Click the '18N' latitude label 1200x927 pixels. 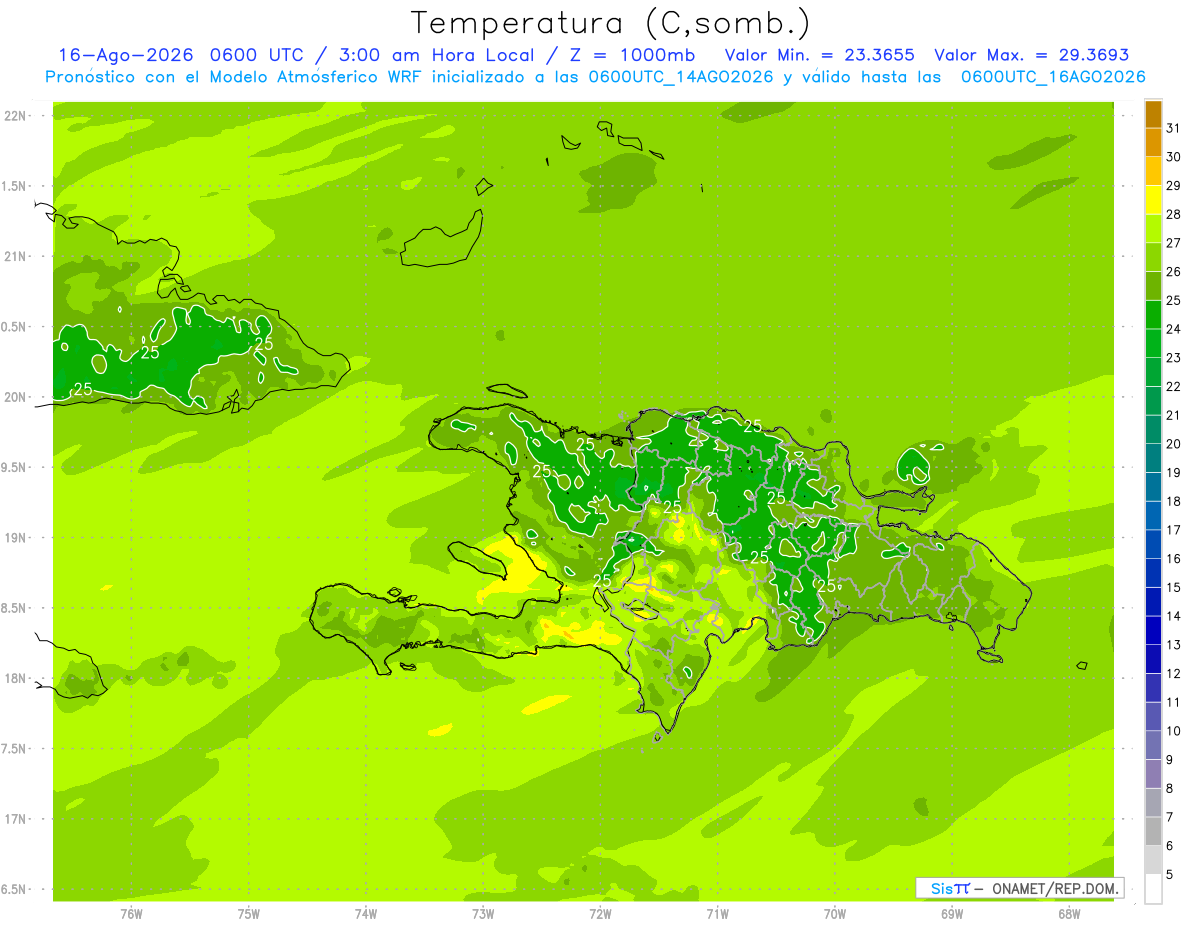[16, 678]
